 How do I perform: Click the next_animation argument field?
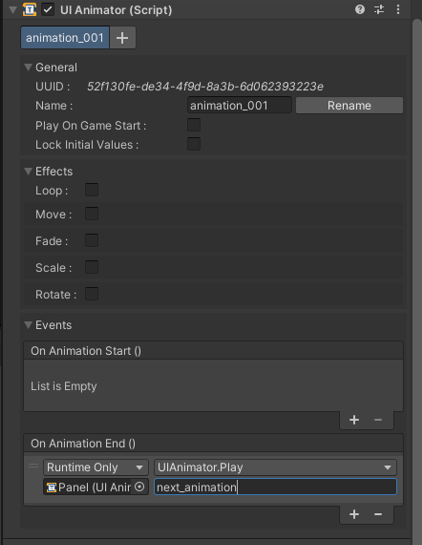point(275,487)
